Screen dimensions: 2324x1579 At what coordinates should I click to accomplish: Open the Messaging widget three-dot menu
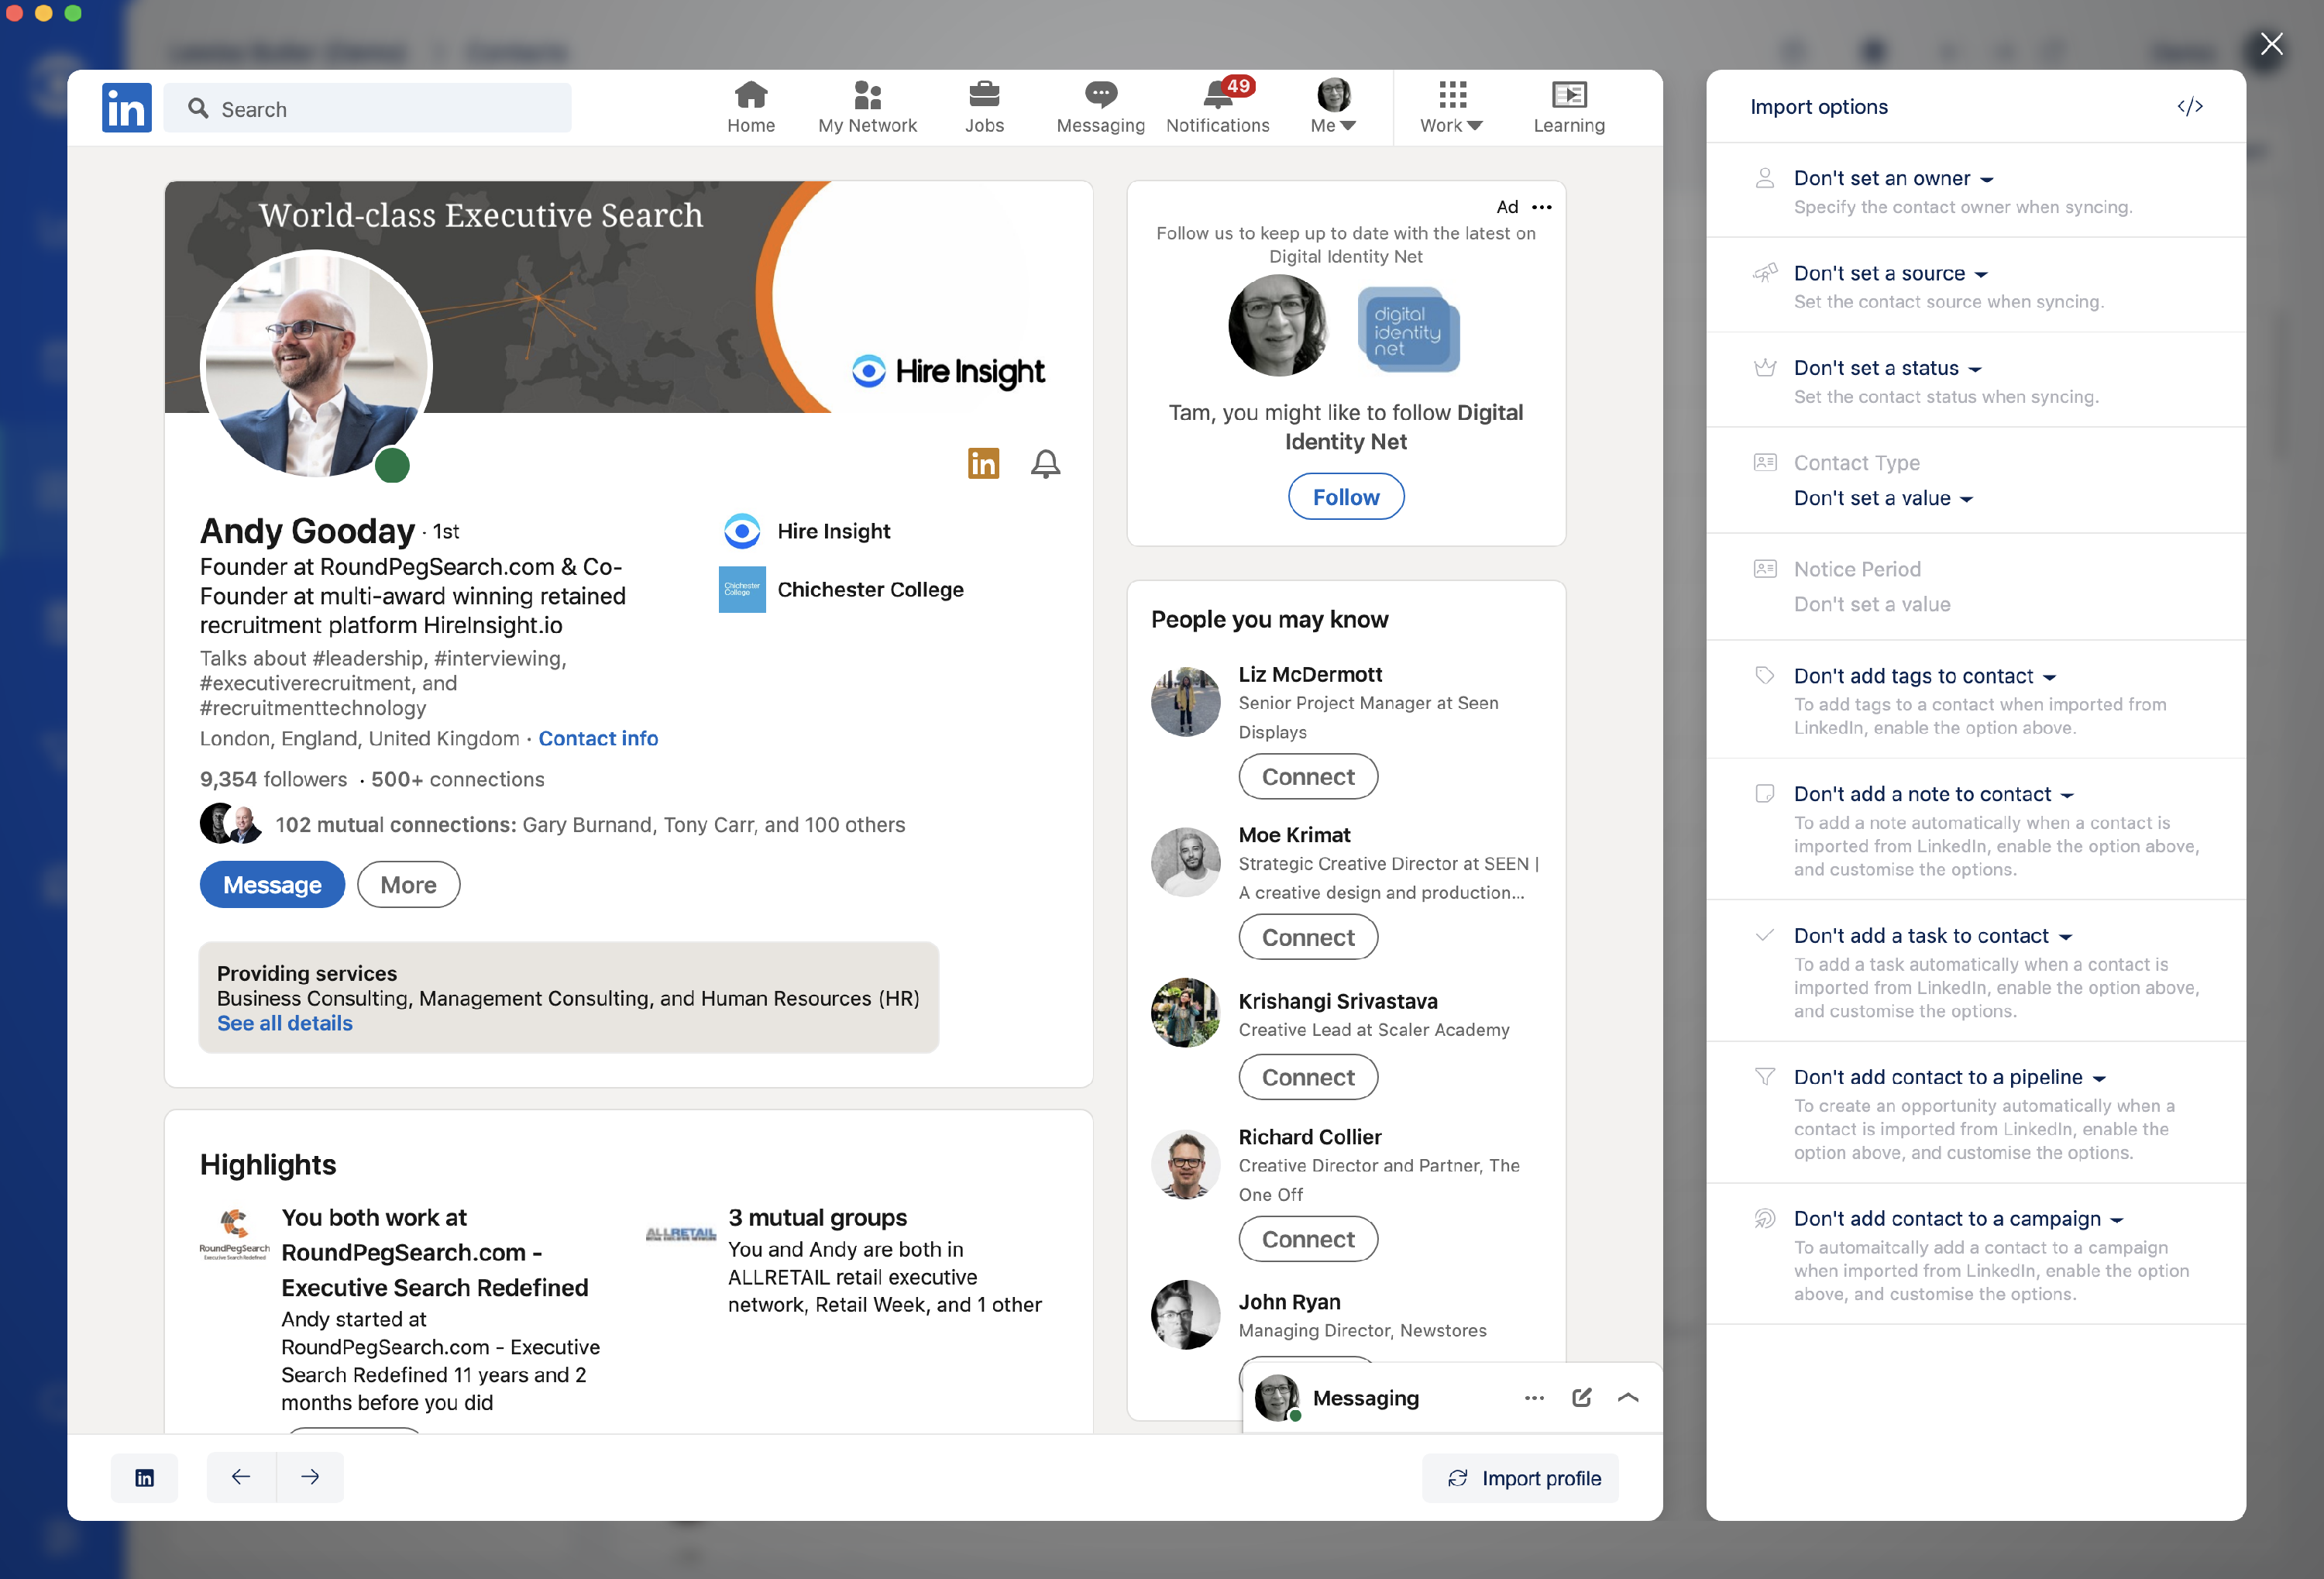tap(1534, 1398)
